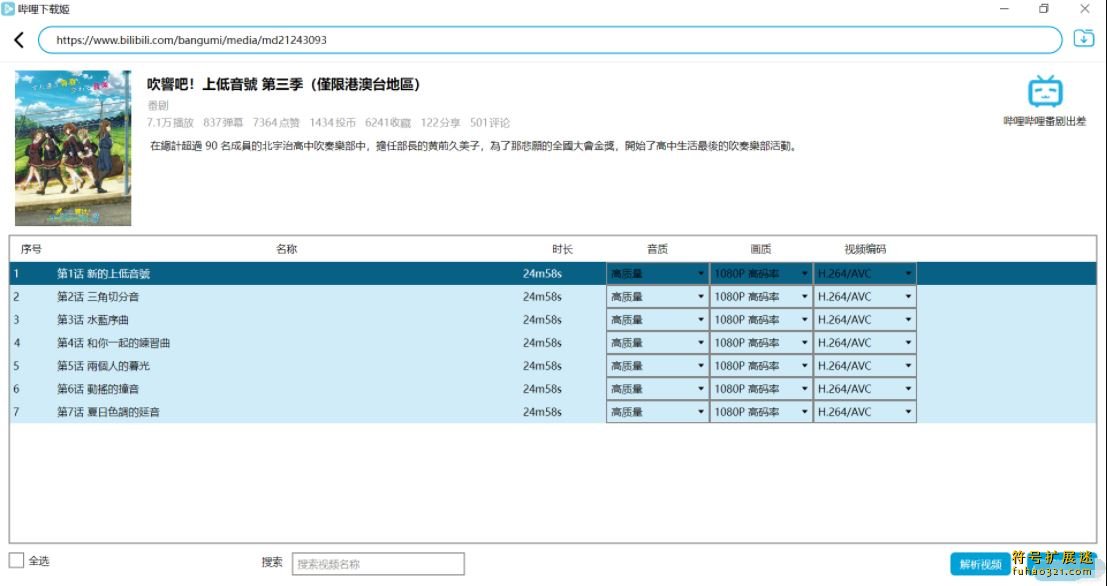This screenshot has width=1107, height=586.
Task: Click the 7.1万播放 play count
Action: pos(170,123)
